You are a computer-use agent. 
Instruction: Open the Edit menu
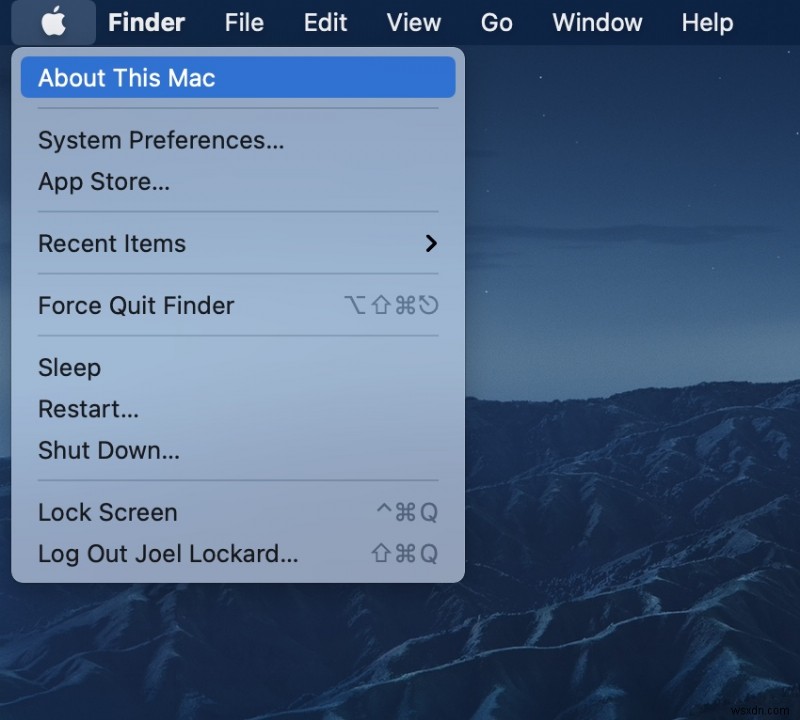pyautogui.click(x=325, y=22)
